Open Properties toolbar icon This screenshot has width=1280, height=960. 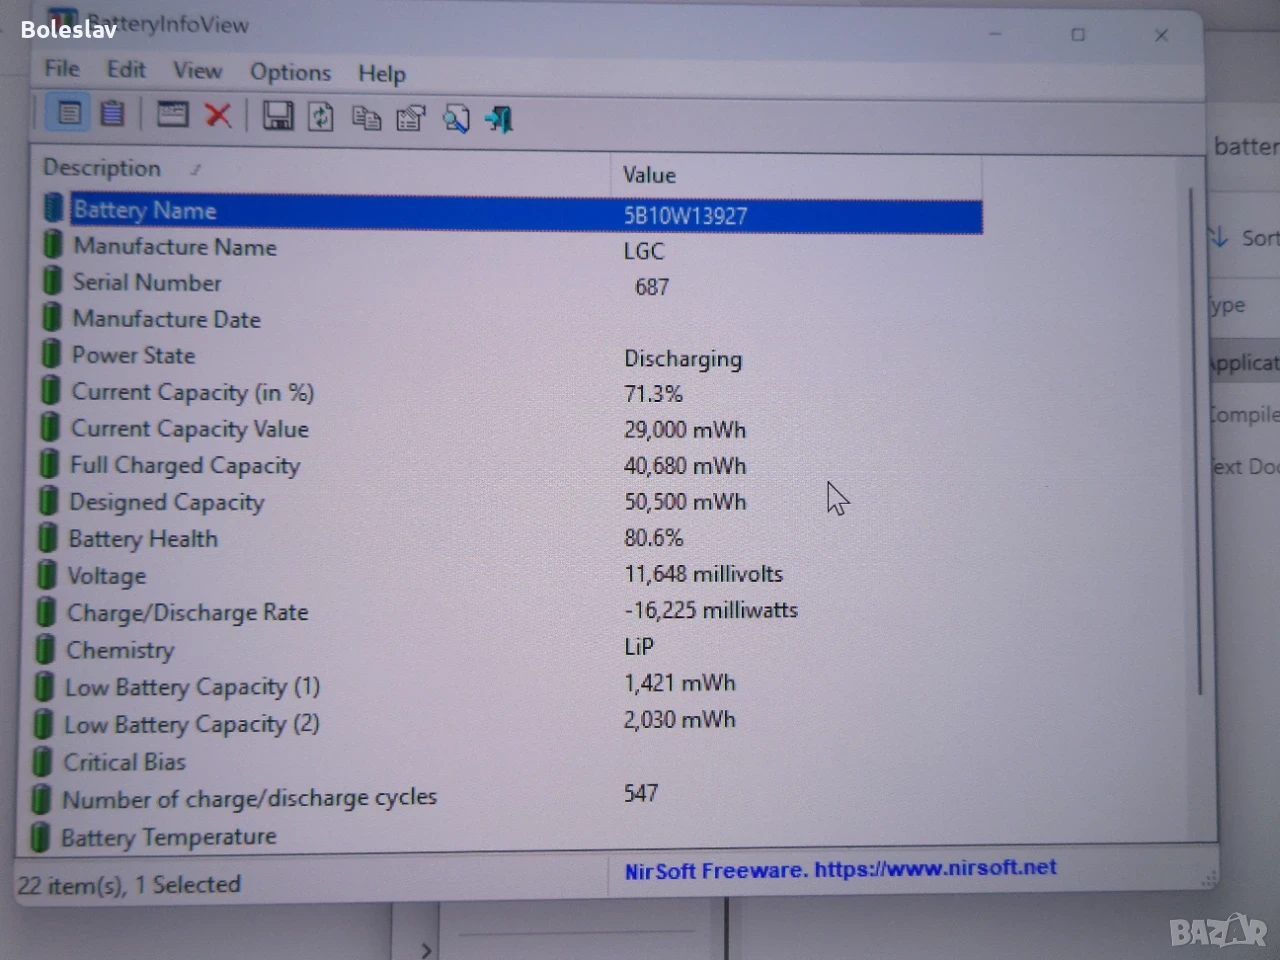(x=411, y=119)
